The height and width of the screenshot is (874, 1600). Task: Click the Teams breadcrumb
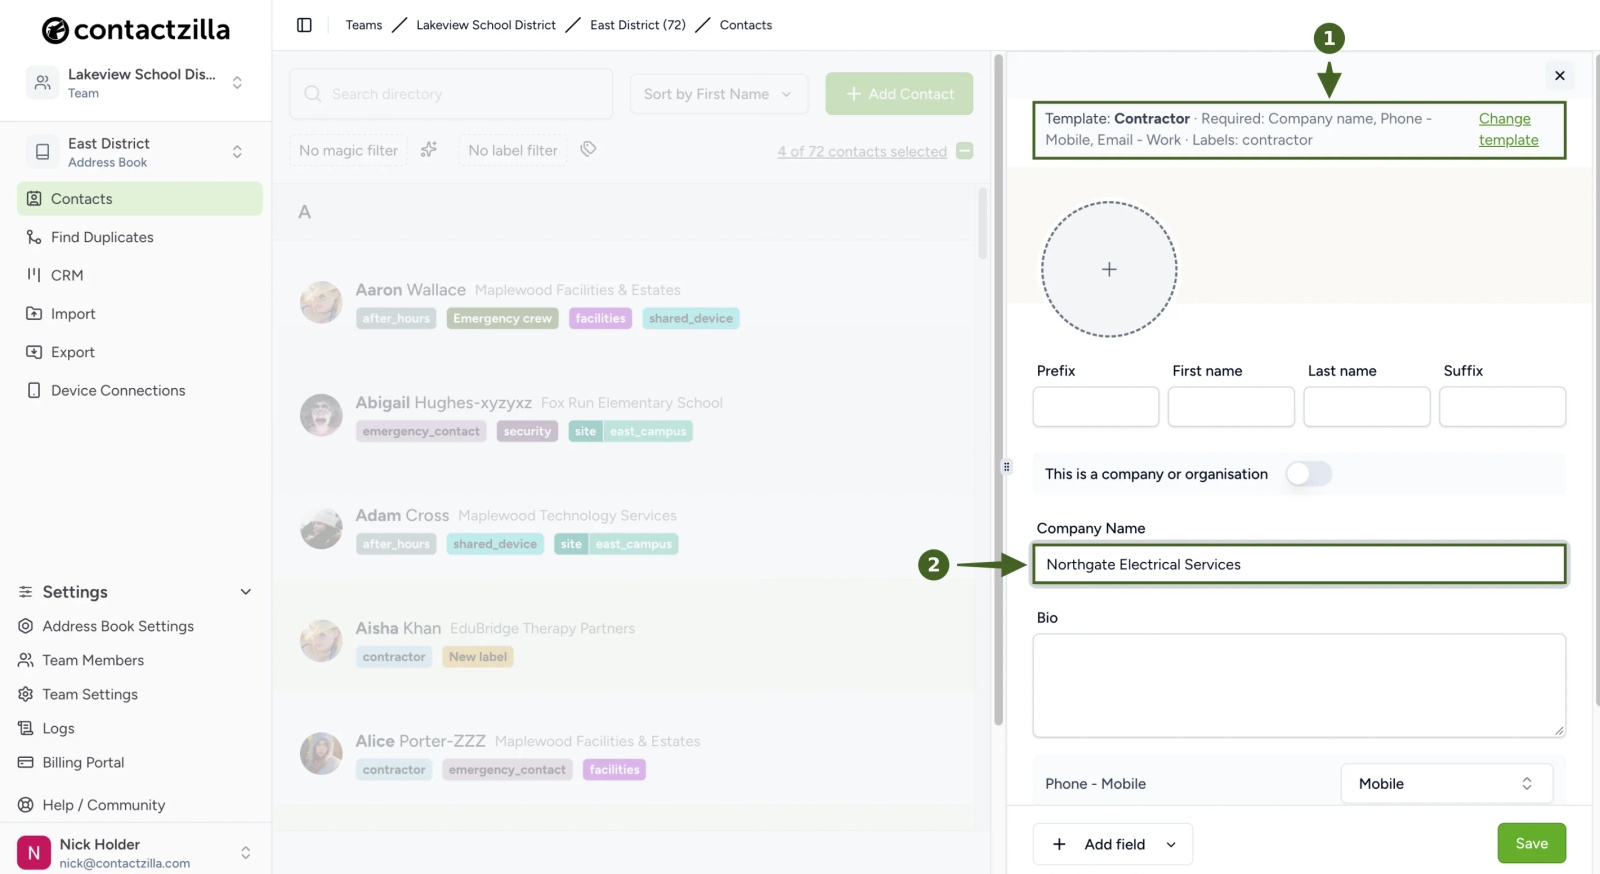coord(364,25)
